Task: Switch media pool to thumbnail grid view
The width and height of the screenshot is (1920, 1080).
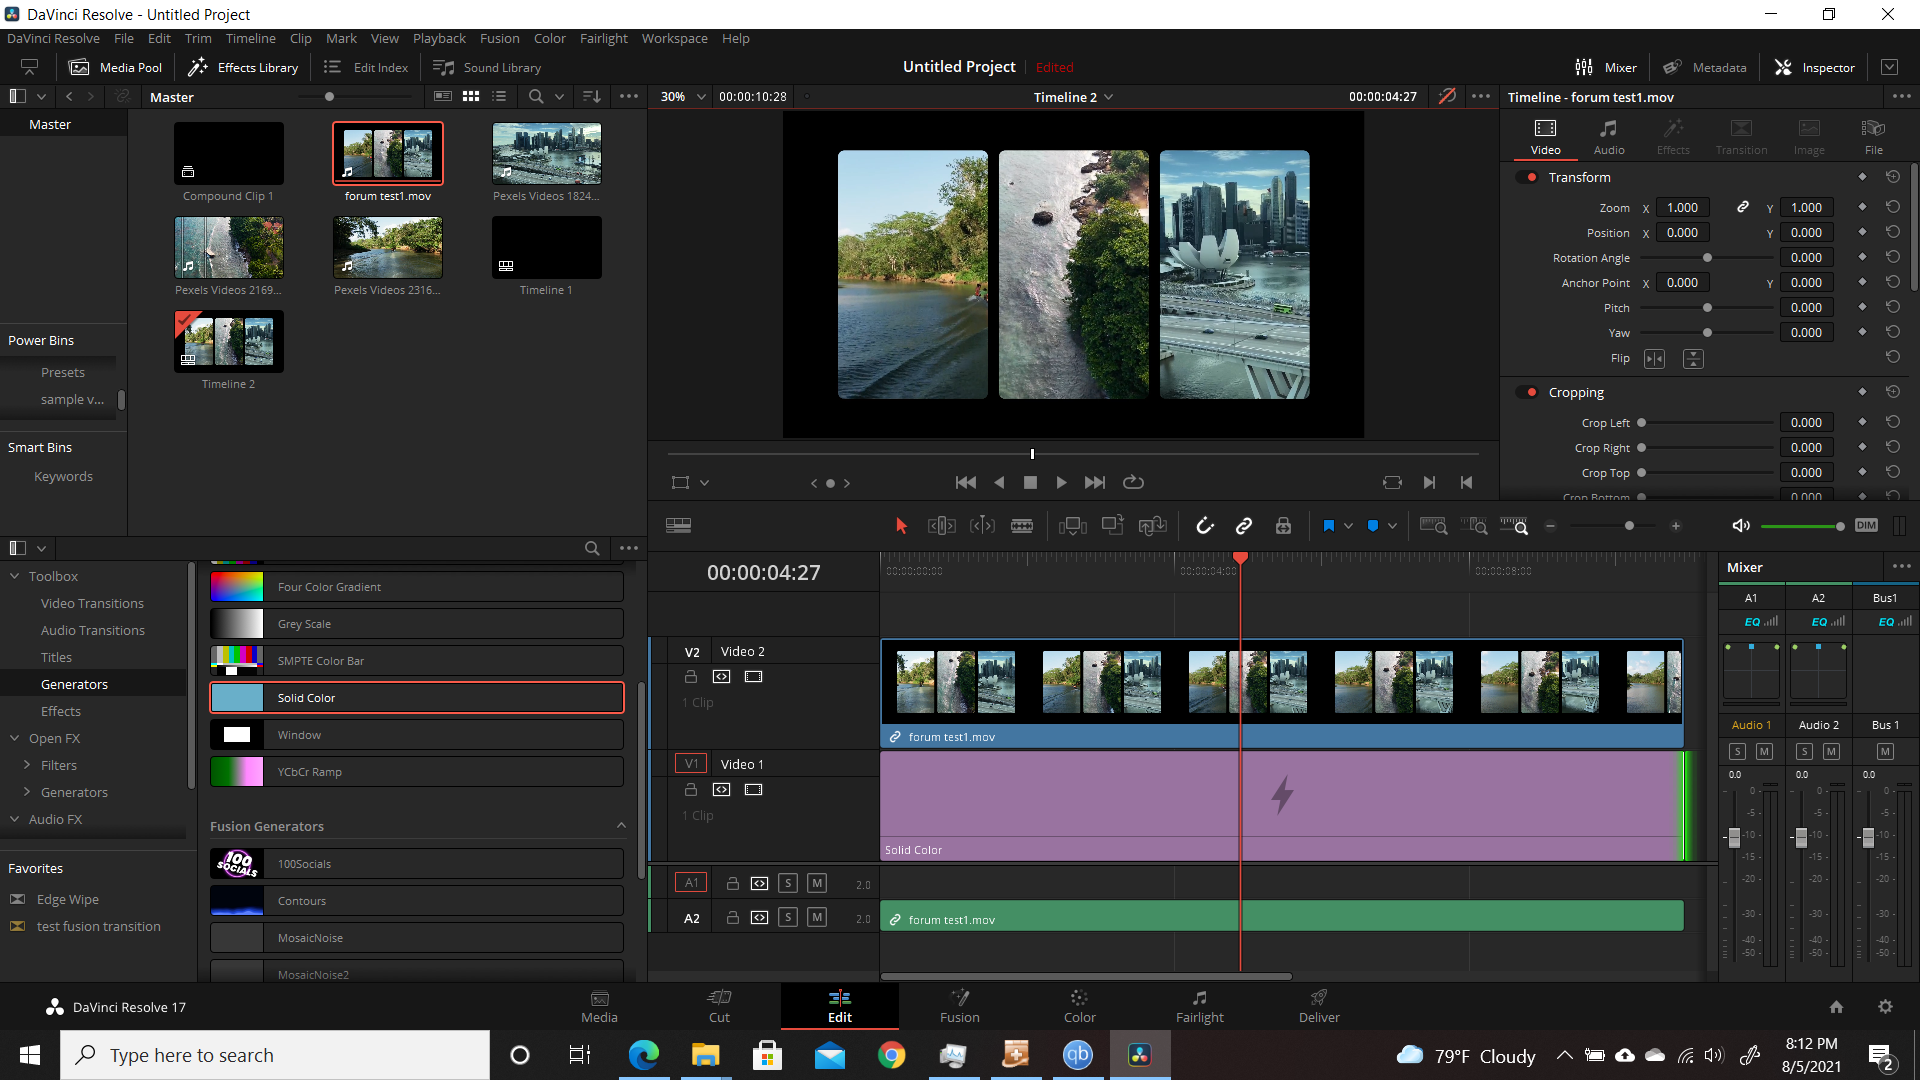Action: (470, 97)
